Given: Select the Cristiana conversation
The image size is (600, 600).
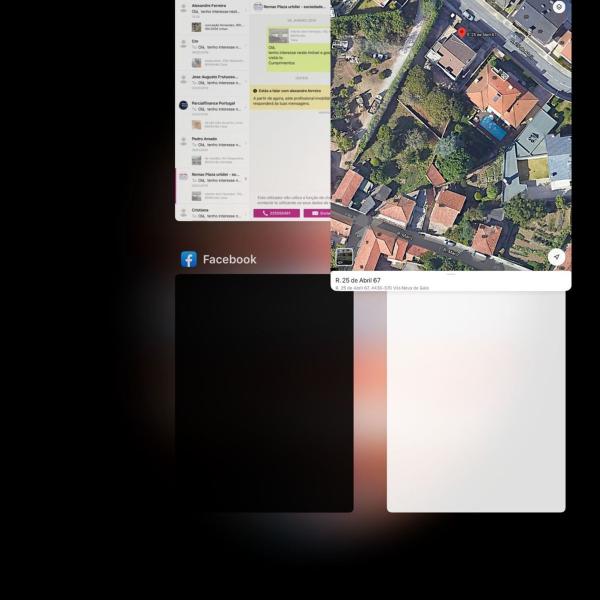Looking at the screenshot, I should 215,212.
